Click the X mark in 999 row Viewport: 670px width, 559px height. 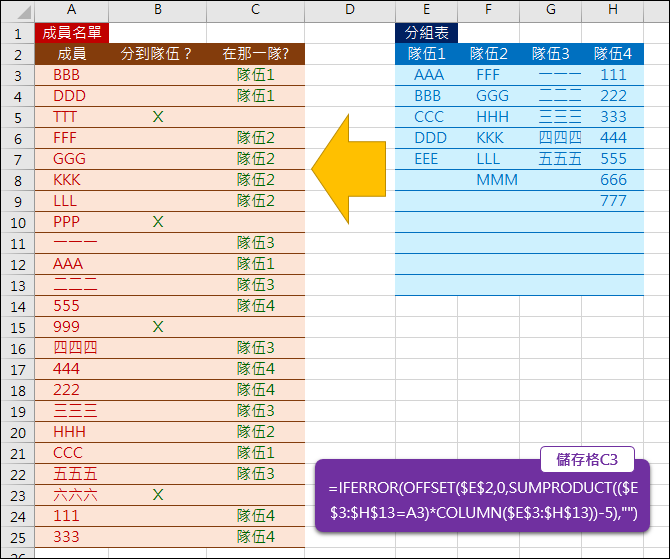pyautogui.click(x=158, y=327)
